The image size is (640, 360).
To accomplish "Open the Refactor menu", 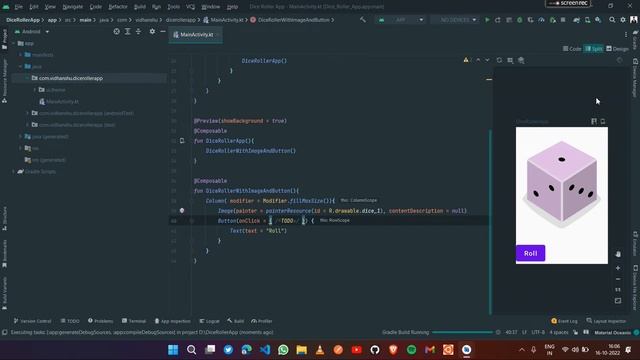I will click(x=118, y=7).
